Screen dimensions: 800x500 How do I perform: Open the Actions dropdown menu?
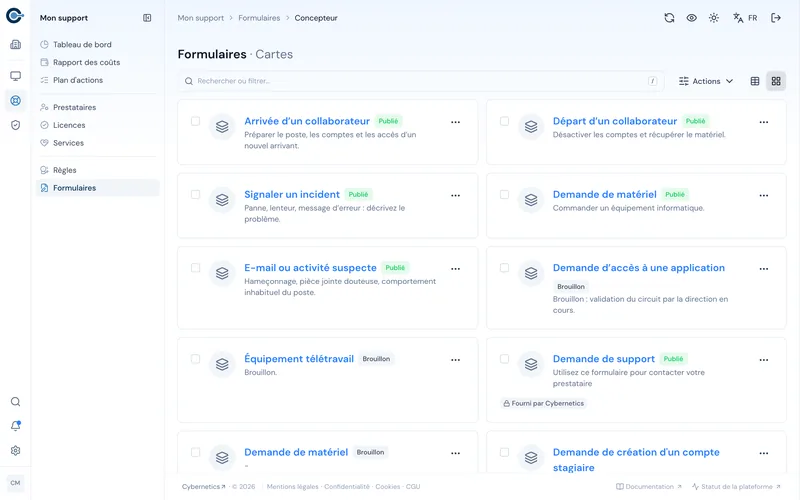(706, 81)
